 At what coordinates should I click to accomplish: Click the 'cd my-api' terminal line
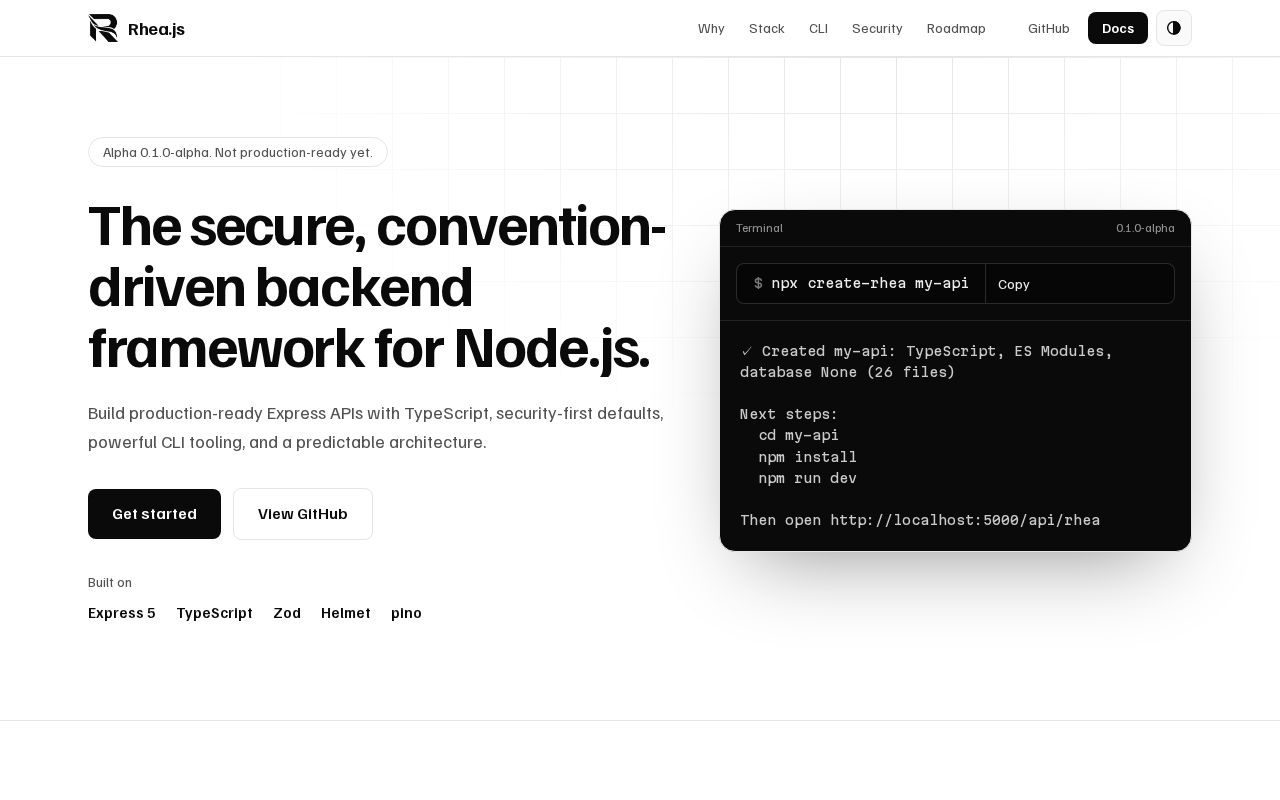pyautogui.click(x=799, y=435)
